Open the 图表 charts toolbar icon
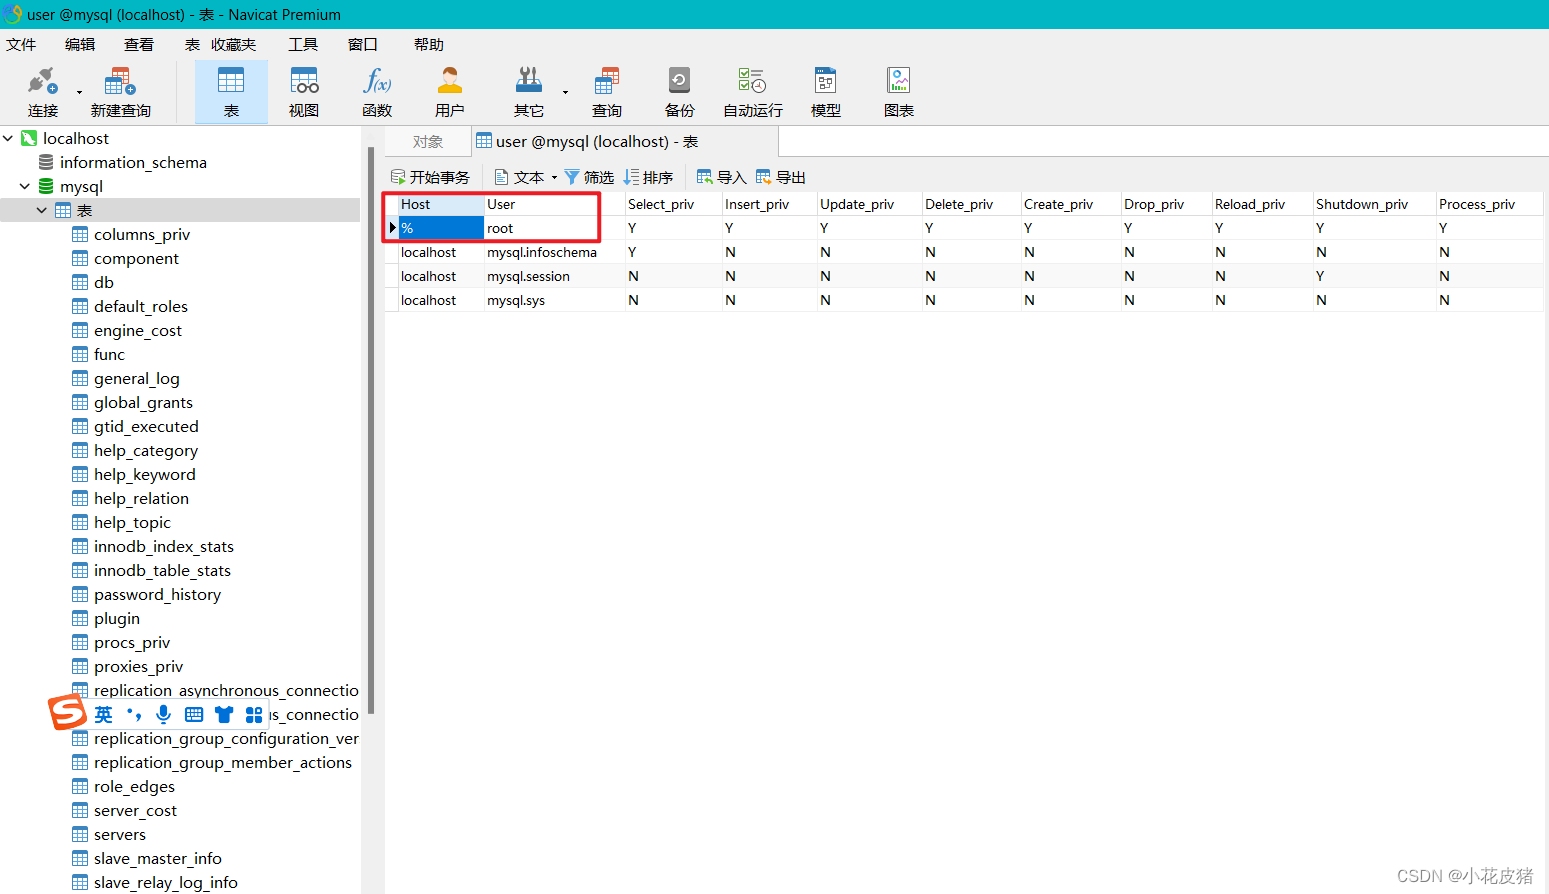 [x=899, y=92]
